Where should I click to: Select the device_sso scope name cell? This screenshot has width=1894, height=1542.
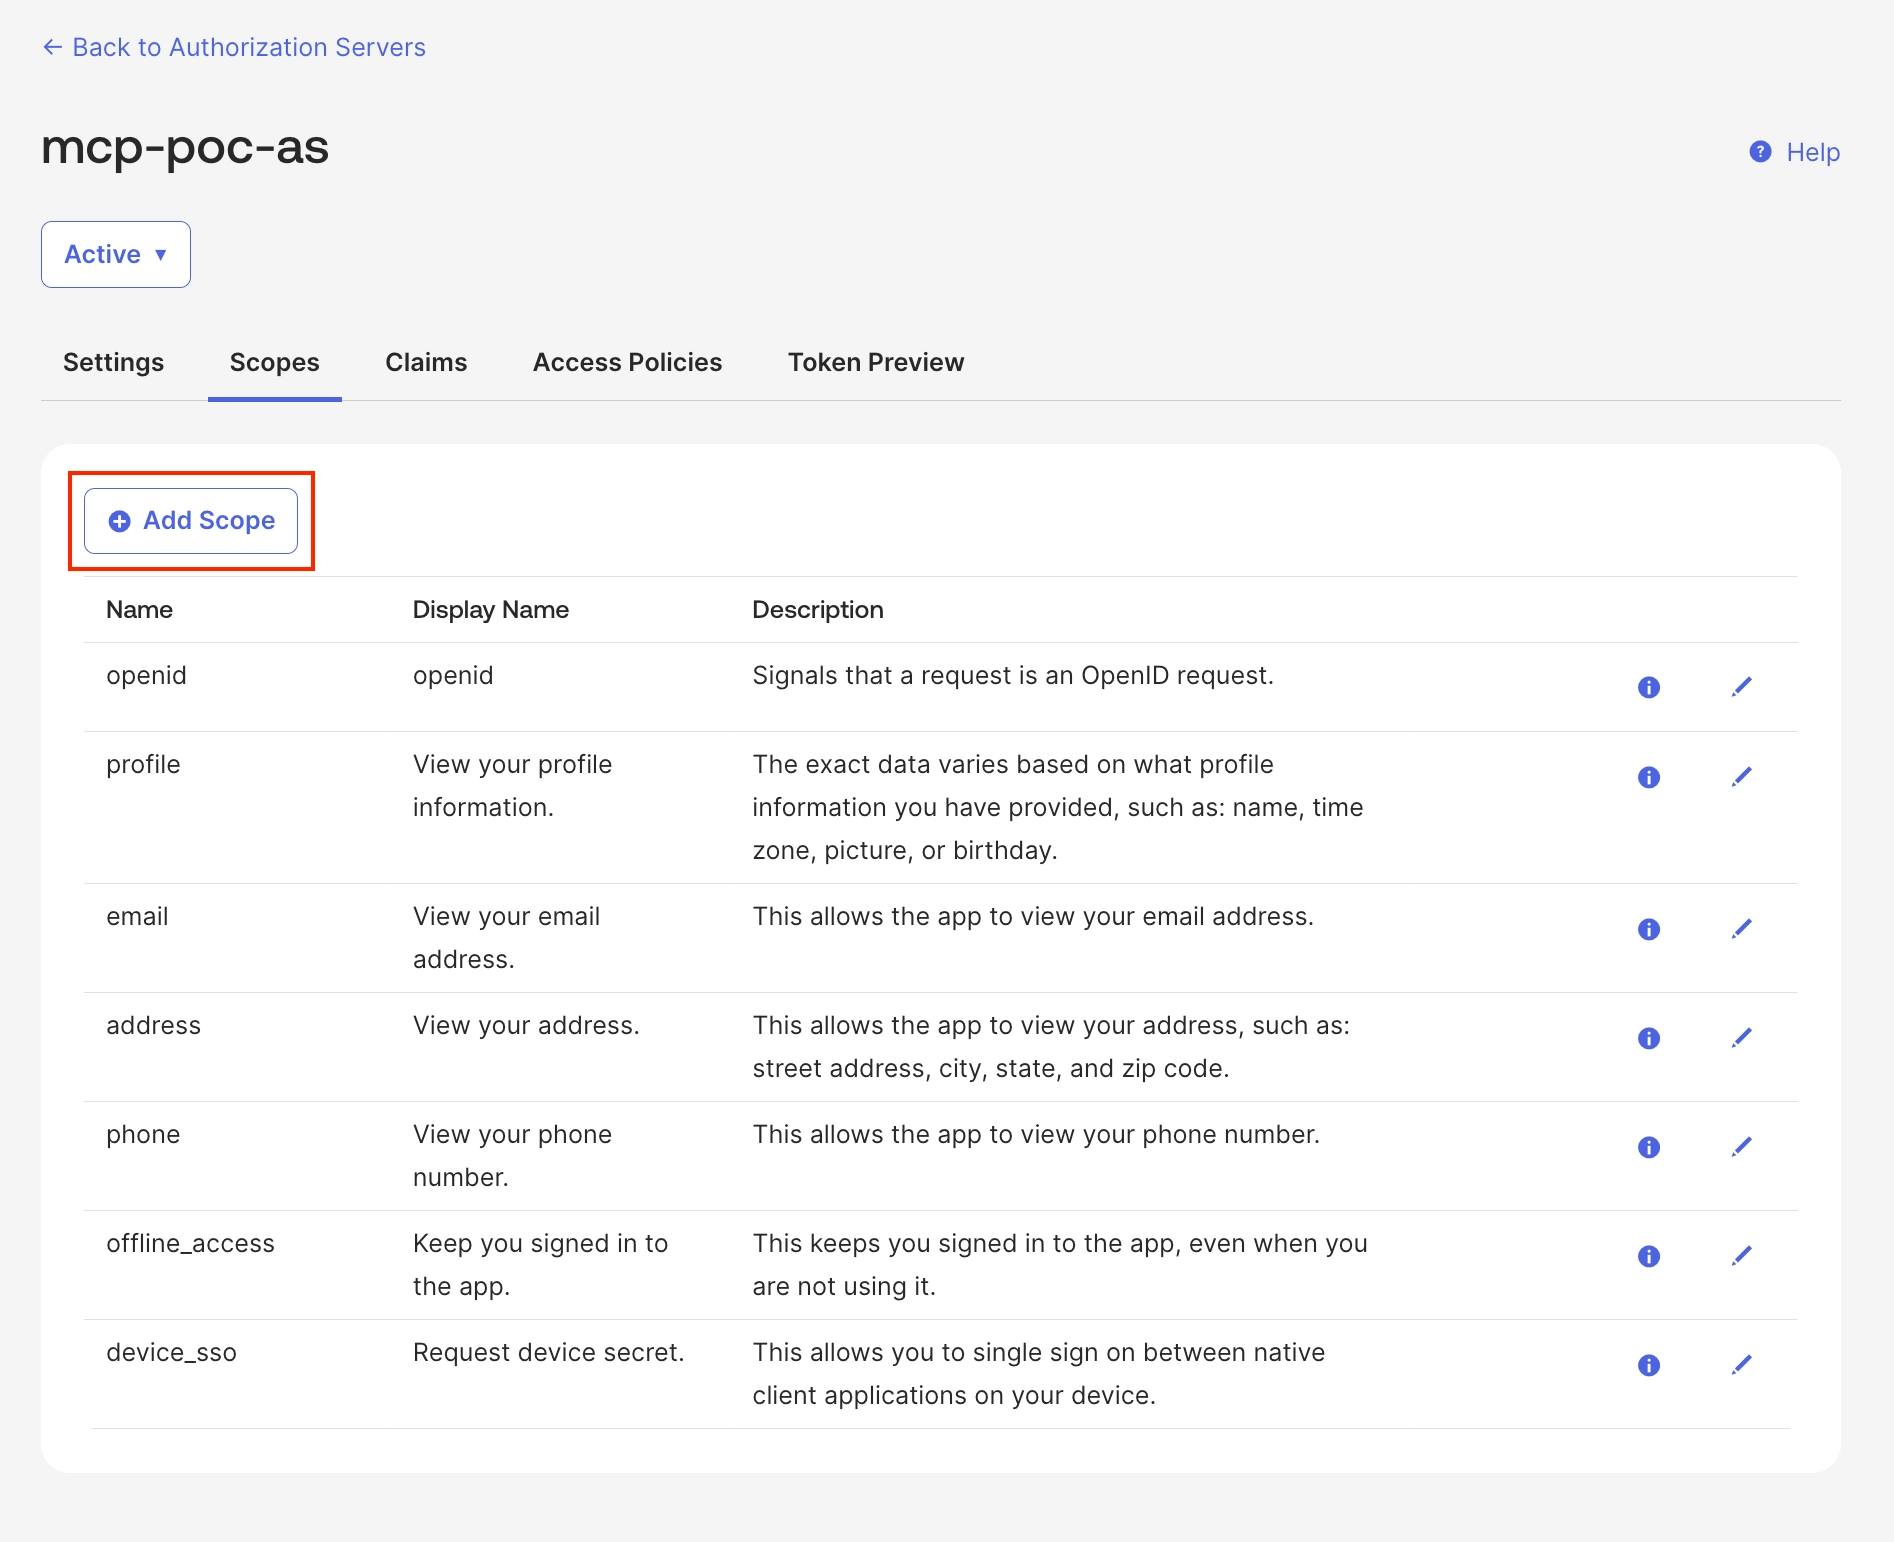tap(171, 1353)
